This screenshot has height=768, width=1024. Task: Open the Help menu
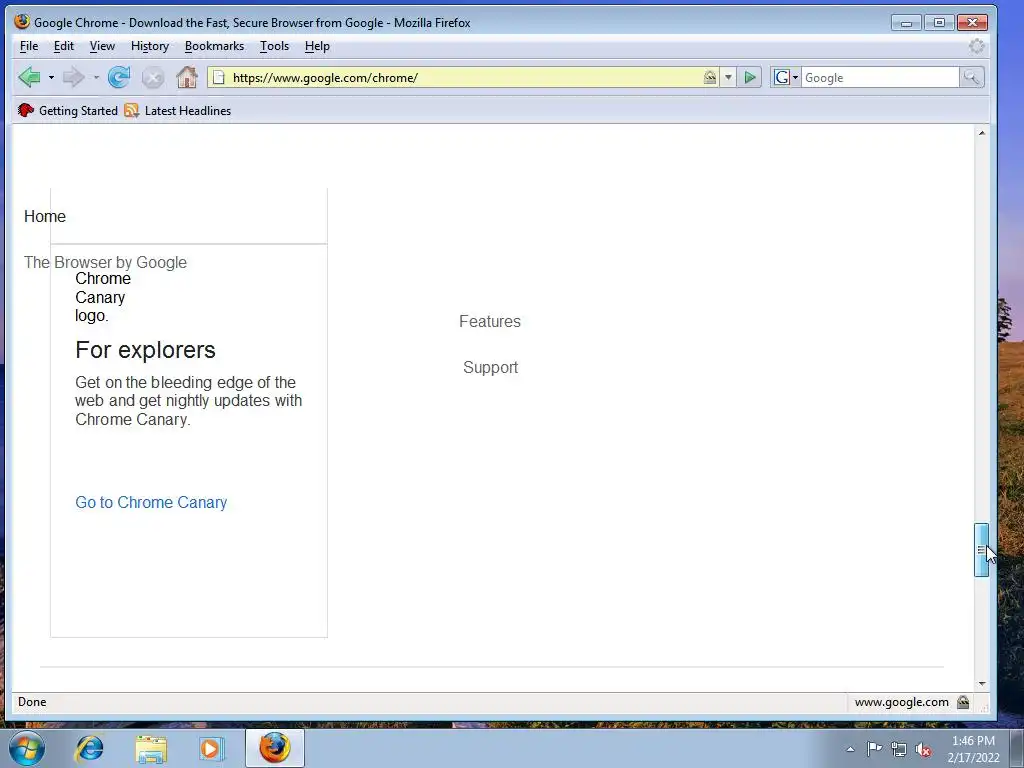317,46
